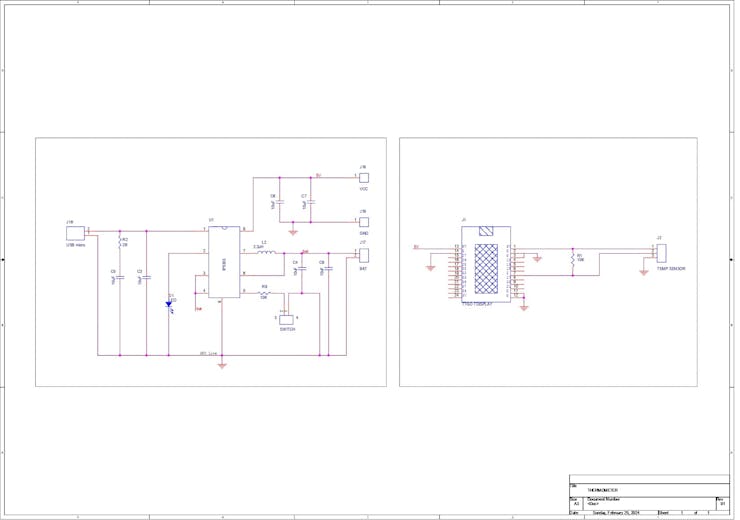Select resistor R3 near the switch
This screenshot has width=740, height=520.
tap(264, 293)
